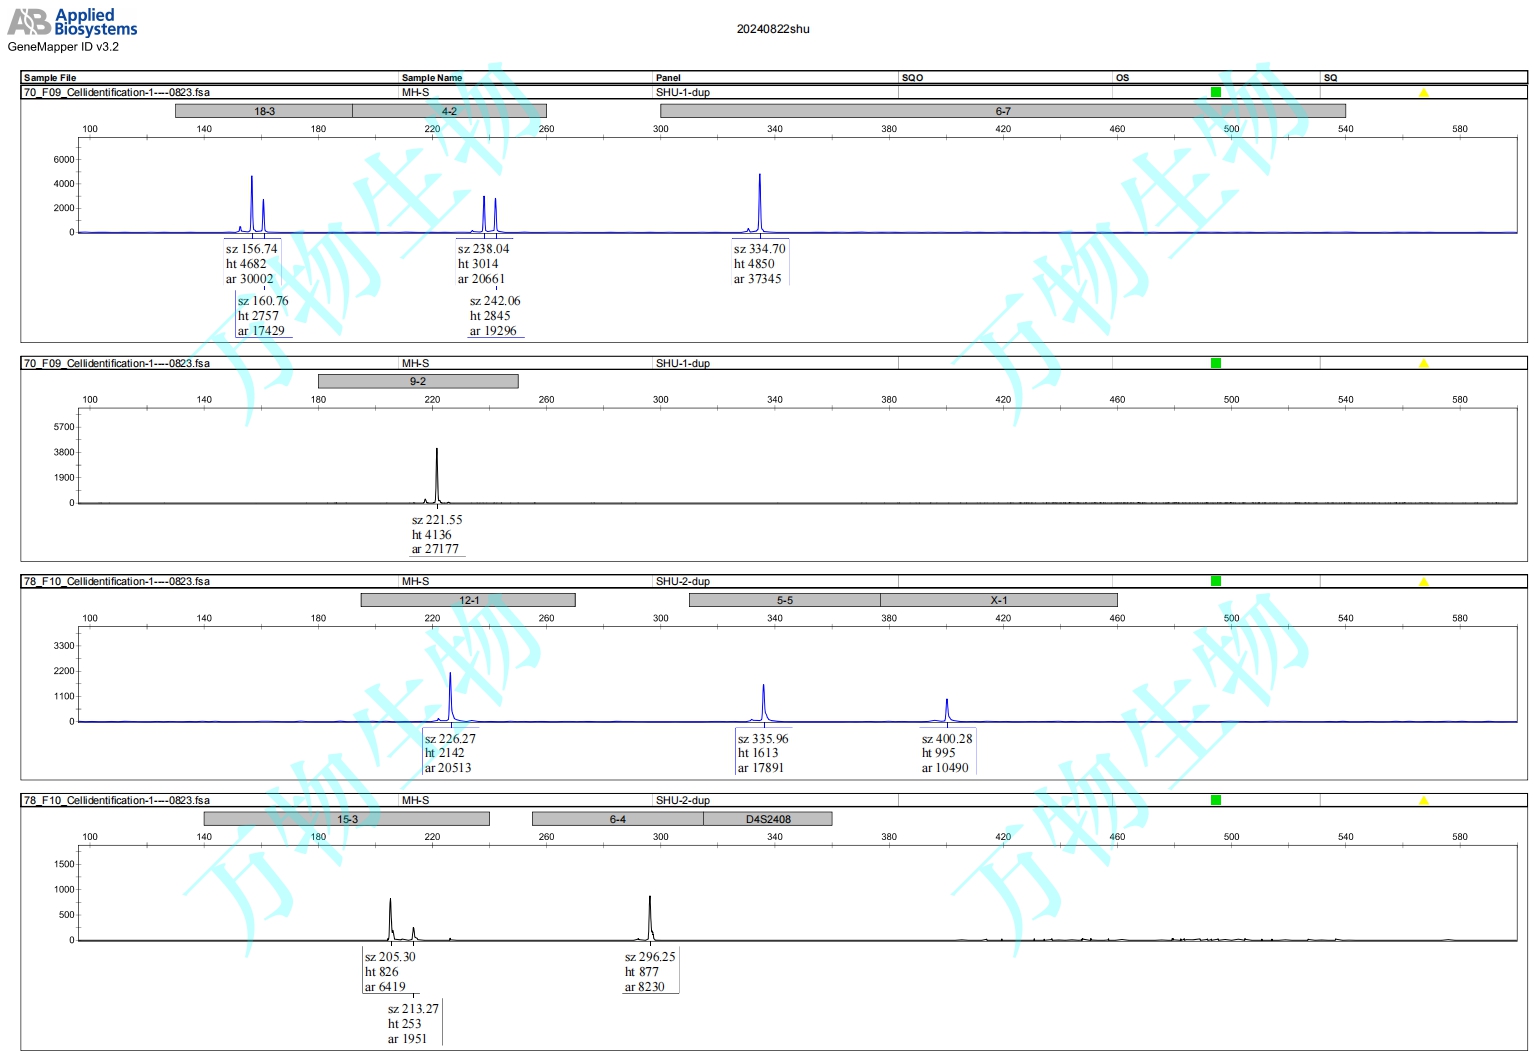The width and height of the screenshot is (1535, 1062).
Task: Click the 20240822shu project title
Action: [x=773, y=29]
